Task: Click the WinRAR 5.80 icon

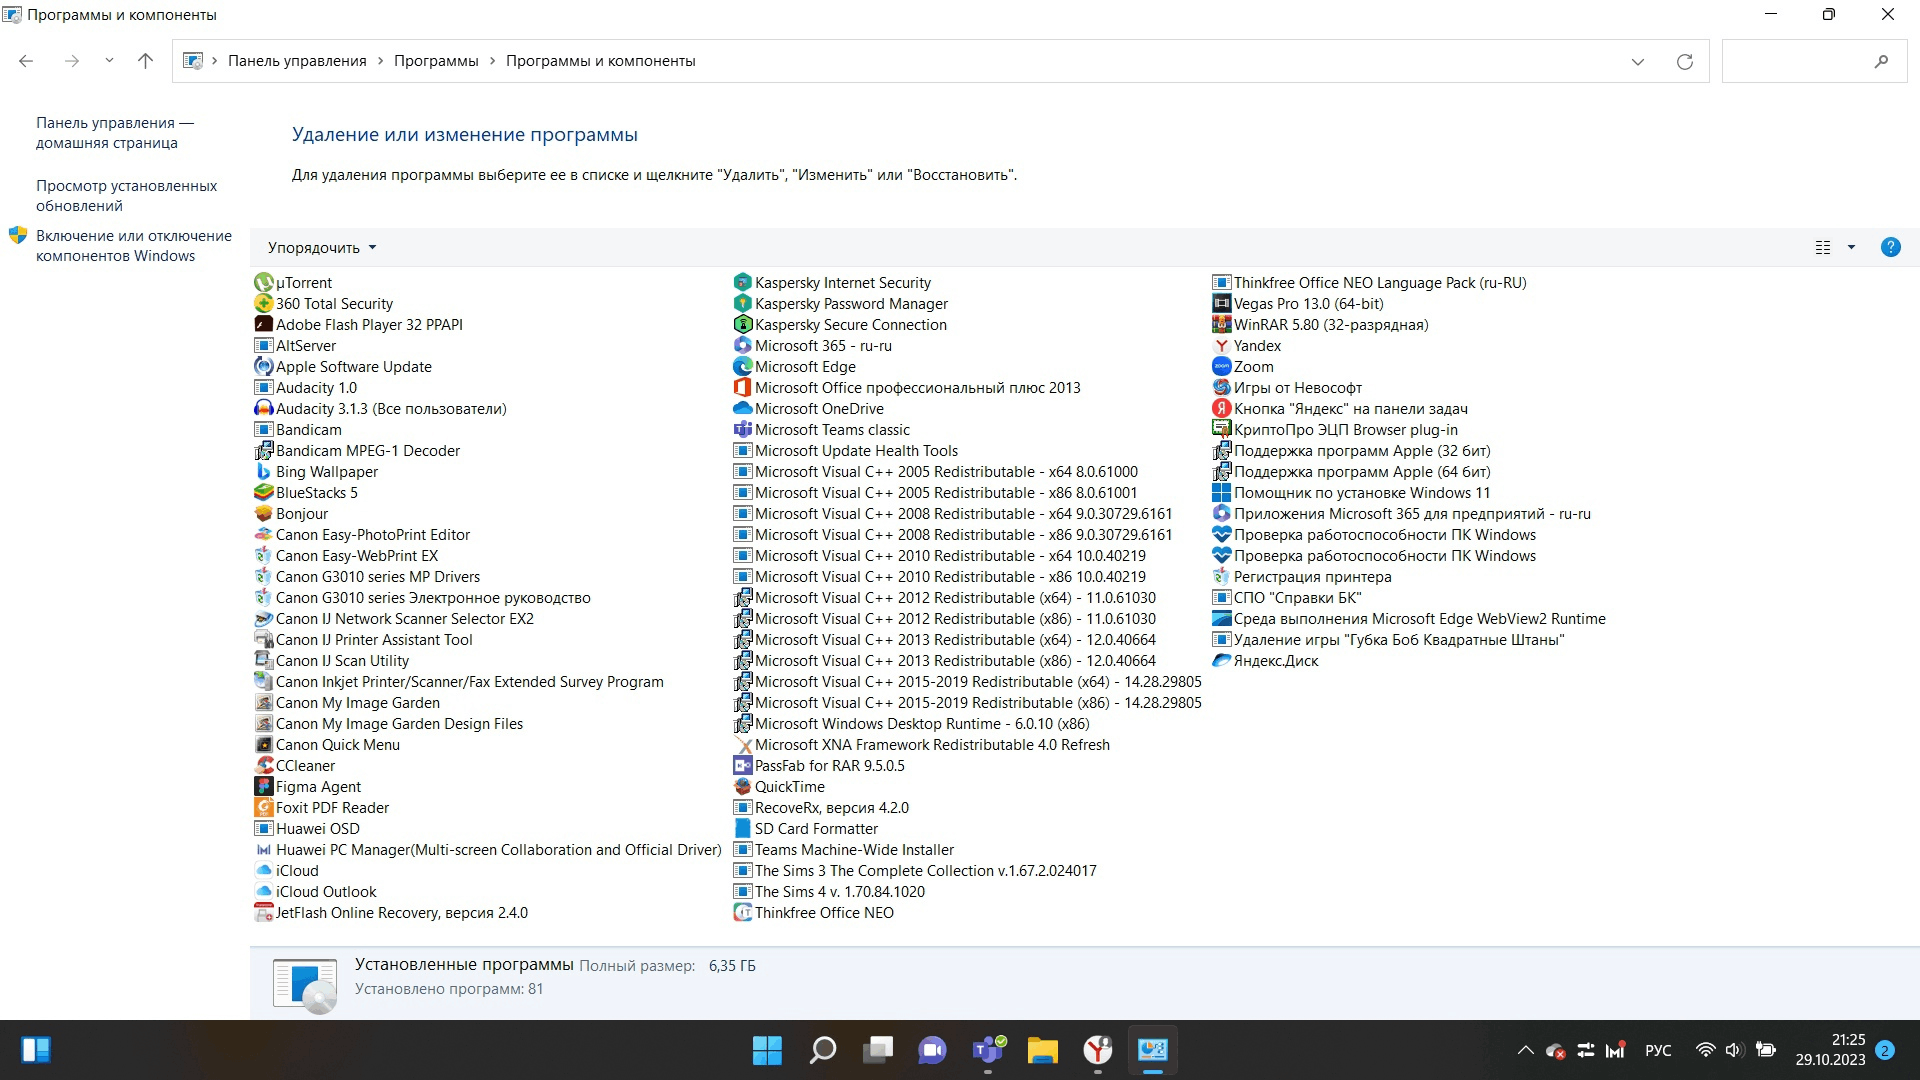Action: coord(1222,325)
